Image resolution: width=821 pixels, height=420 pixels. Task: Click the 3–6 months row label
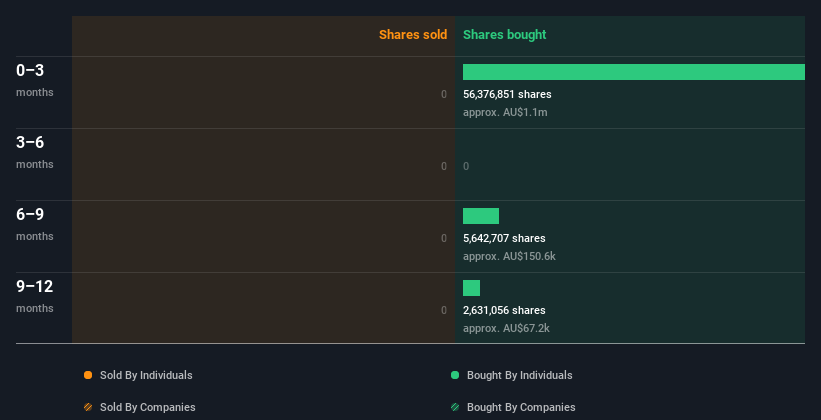(x=35, y=152)
